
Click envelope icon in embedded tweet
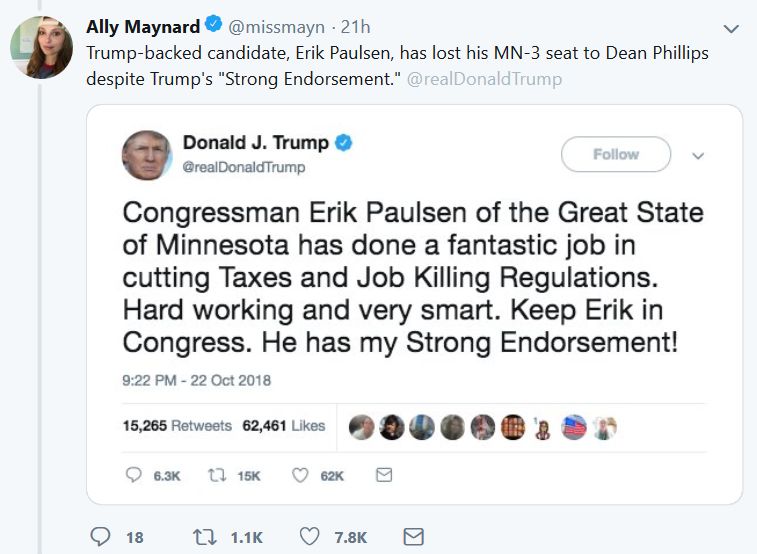coord(383,476)
